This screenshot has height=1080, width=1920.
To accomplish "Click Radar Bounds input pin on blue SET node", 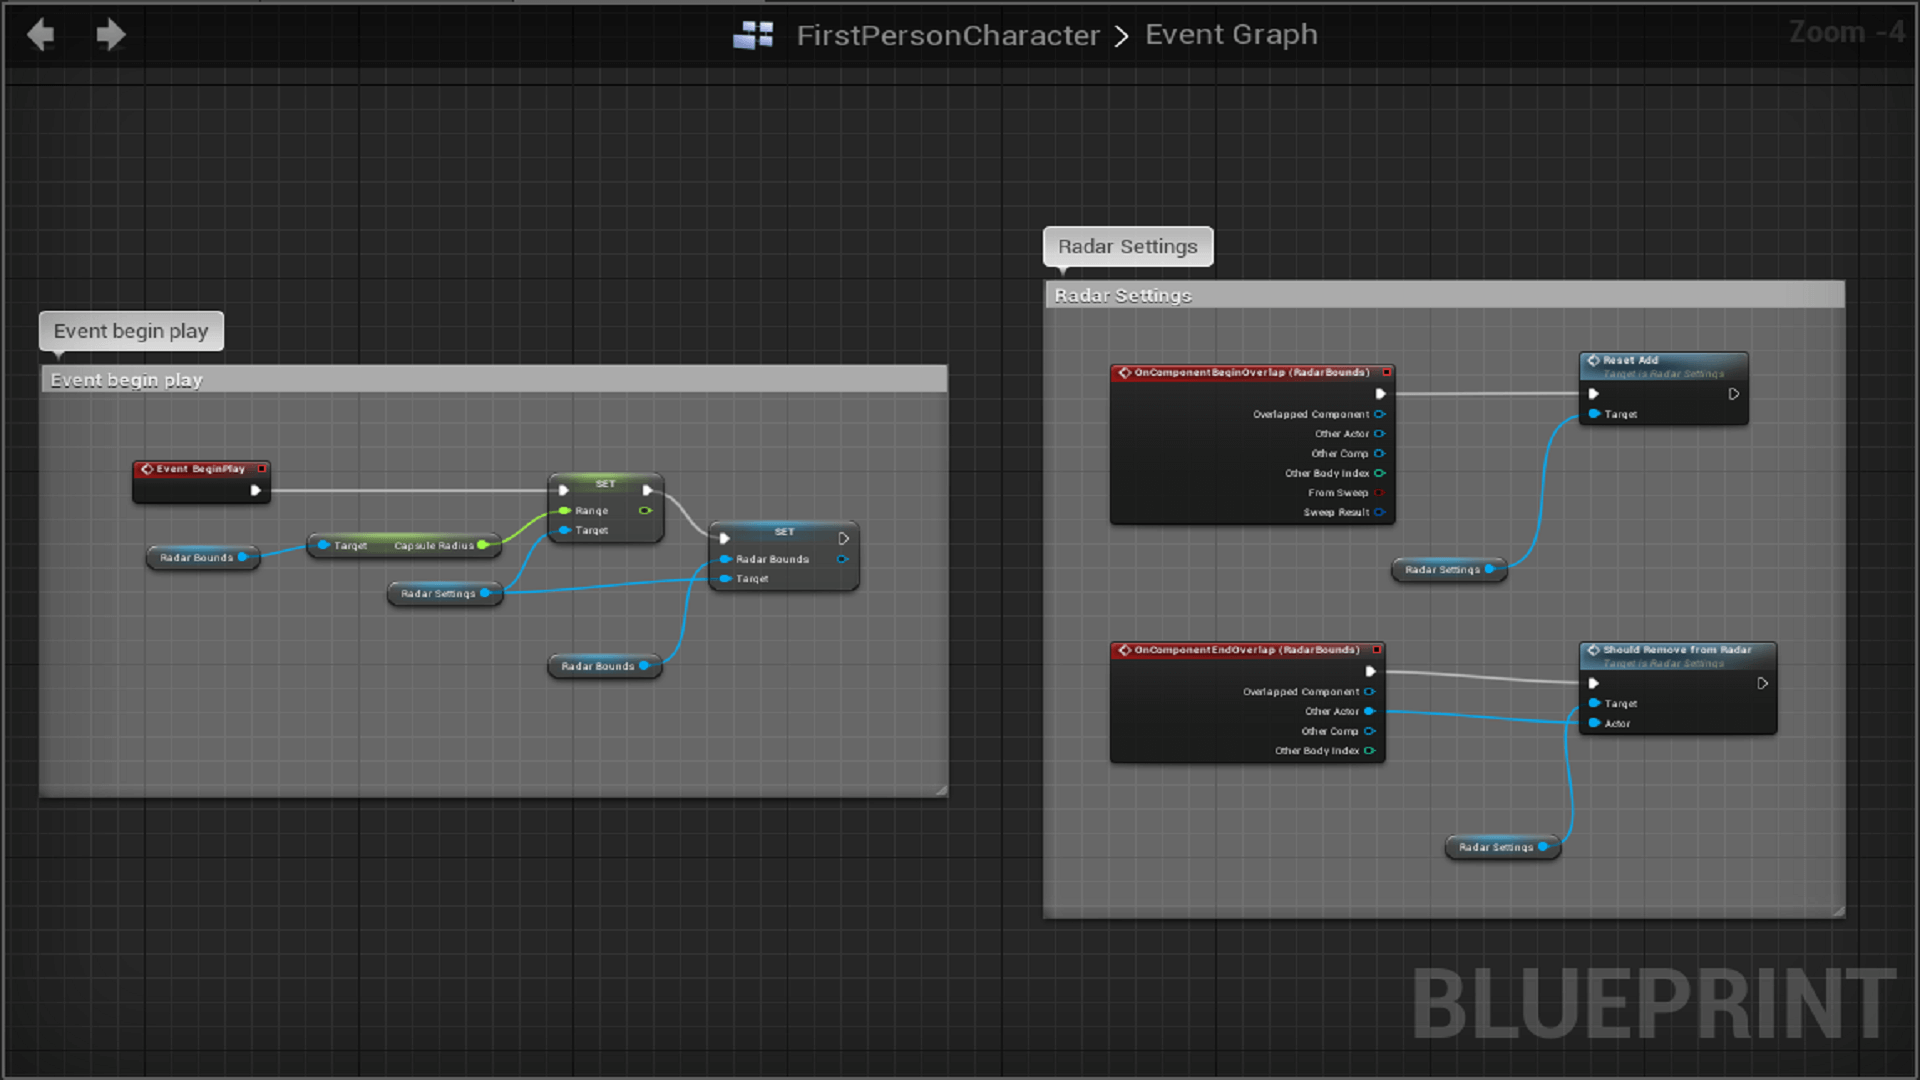I will pos(725,559).
